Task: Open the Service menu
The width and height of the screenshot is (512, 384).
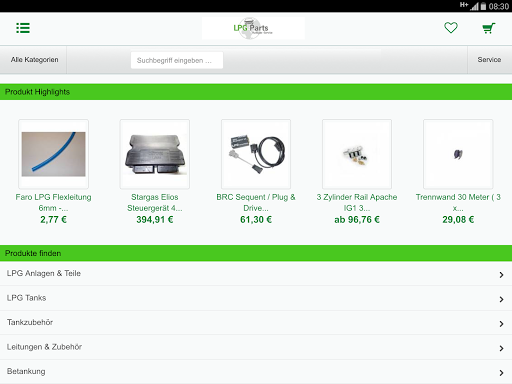Action: point(489,60)
